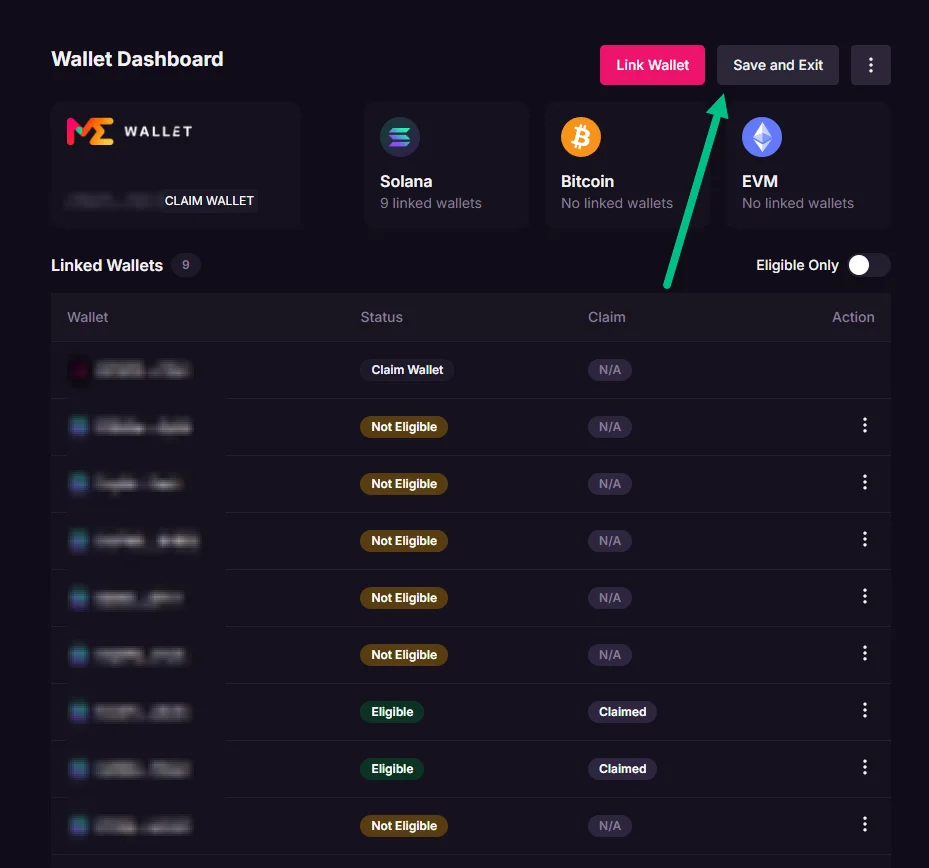Click the Wallet column header

pos(88,317)
